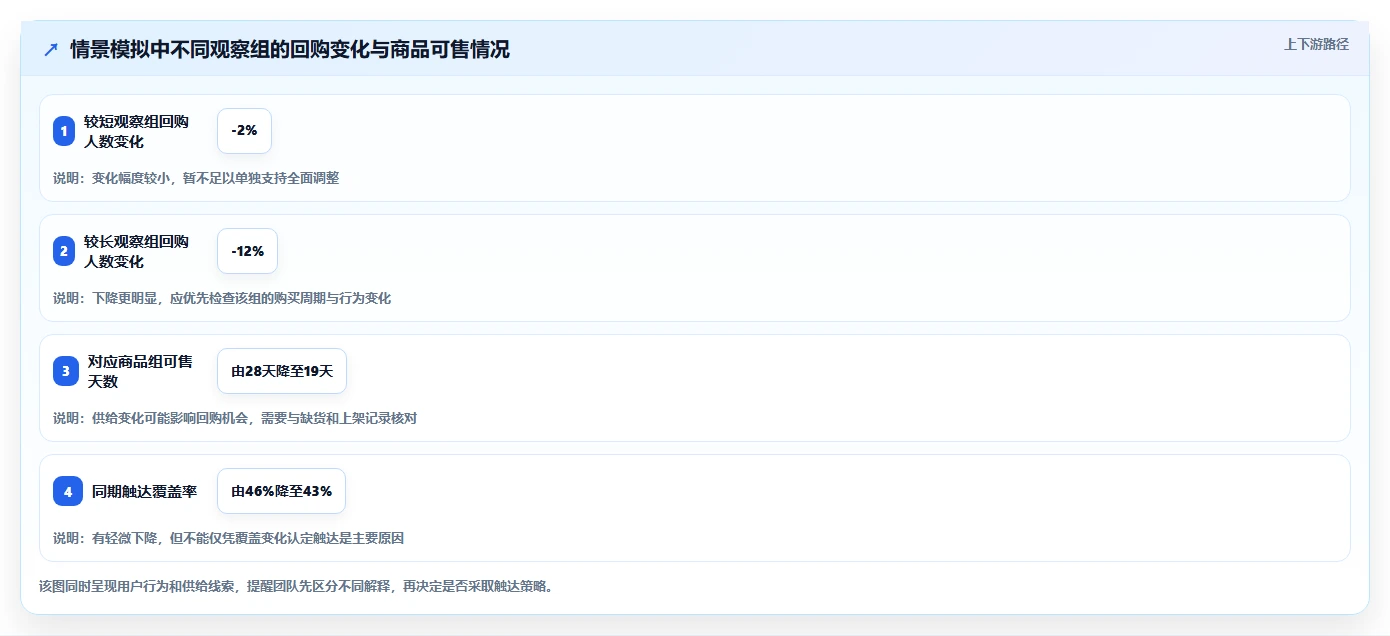Click the label 同期触达覆盖率
The width and height of the screenshot is (1390, 636).
145,491
